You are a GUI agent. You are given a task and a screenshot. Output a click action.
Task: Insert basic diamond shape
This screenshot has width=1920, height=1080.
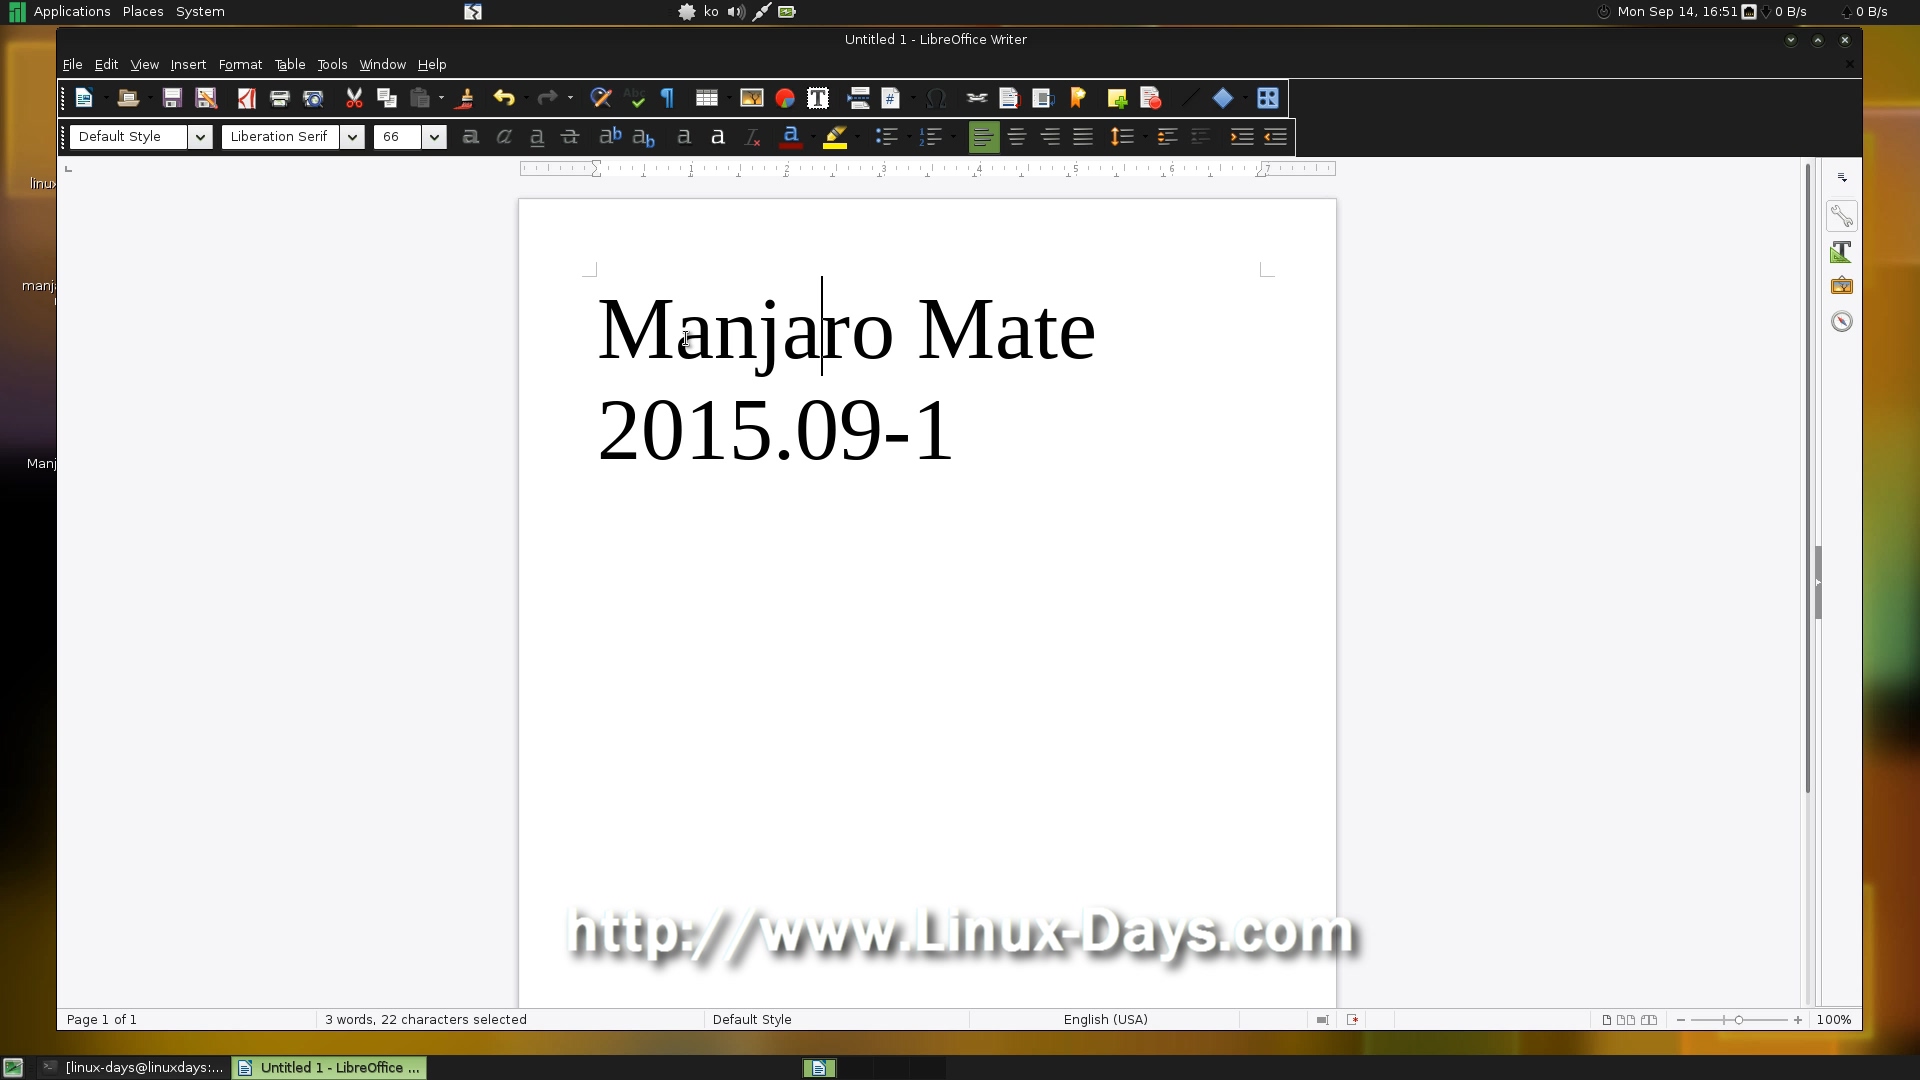1223,98
